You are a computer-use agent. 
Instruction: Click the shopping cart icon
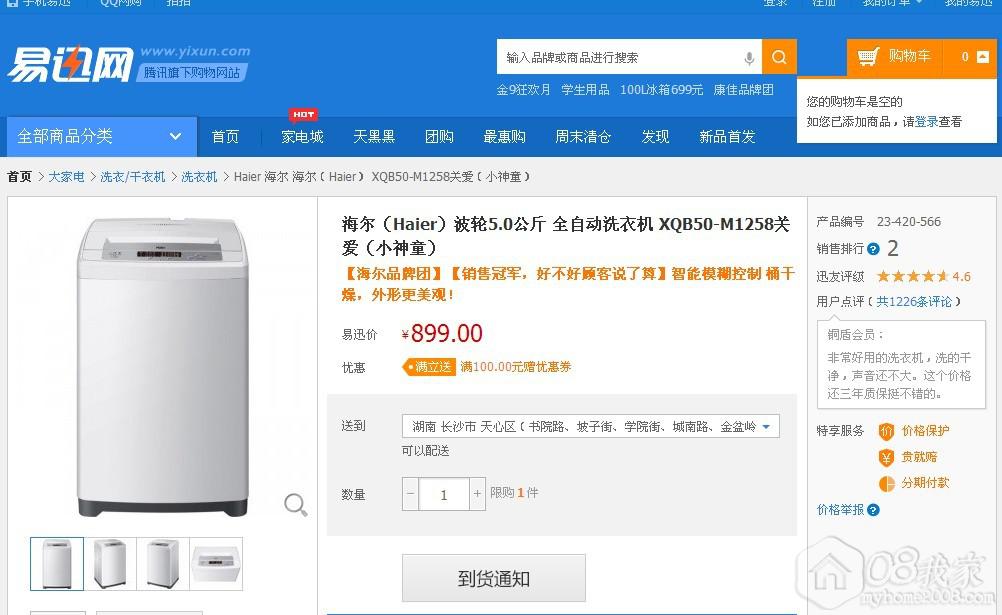tap(868, 57)
